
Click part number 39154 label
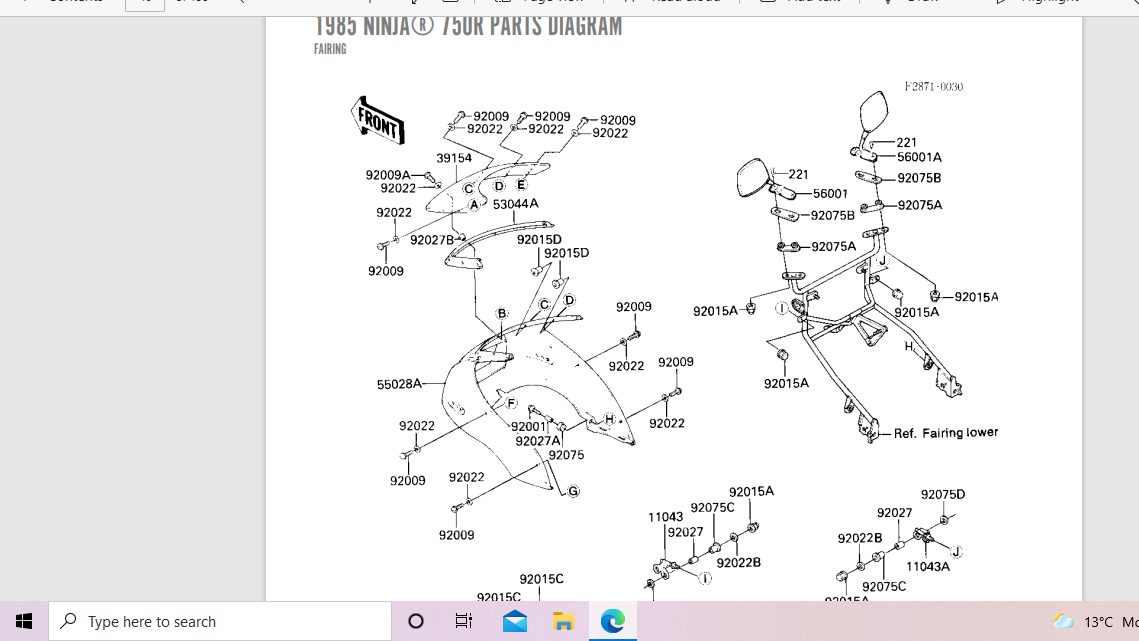(x=454, y=158)
